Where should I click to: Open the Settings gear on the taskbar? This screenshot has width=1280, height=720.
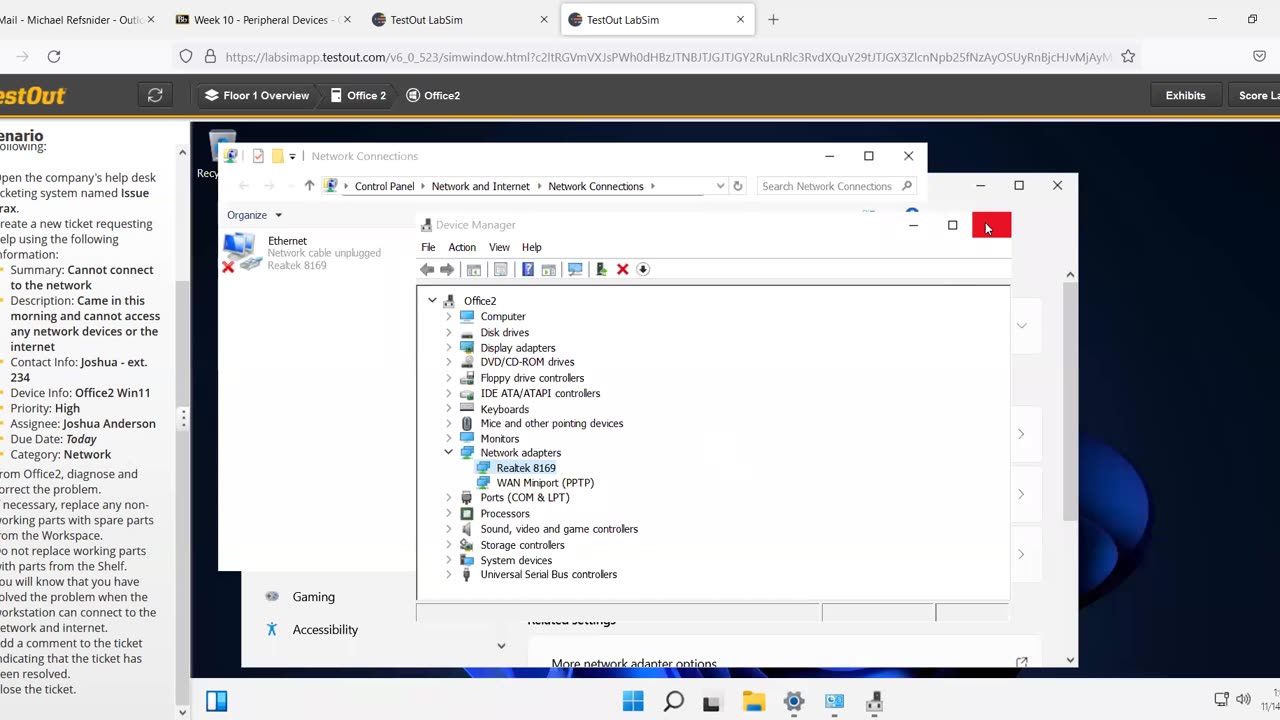point(793,701)
